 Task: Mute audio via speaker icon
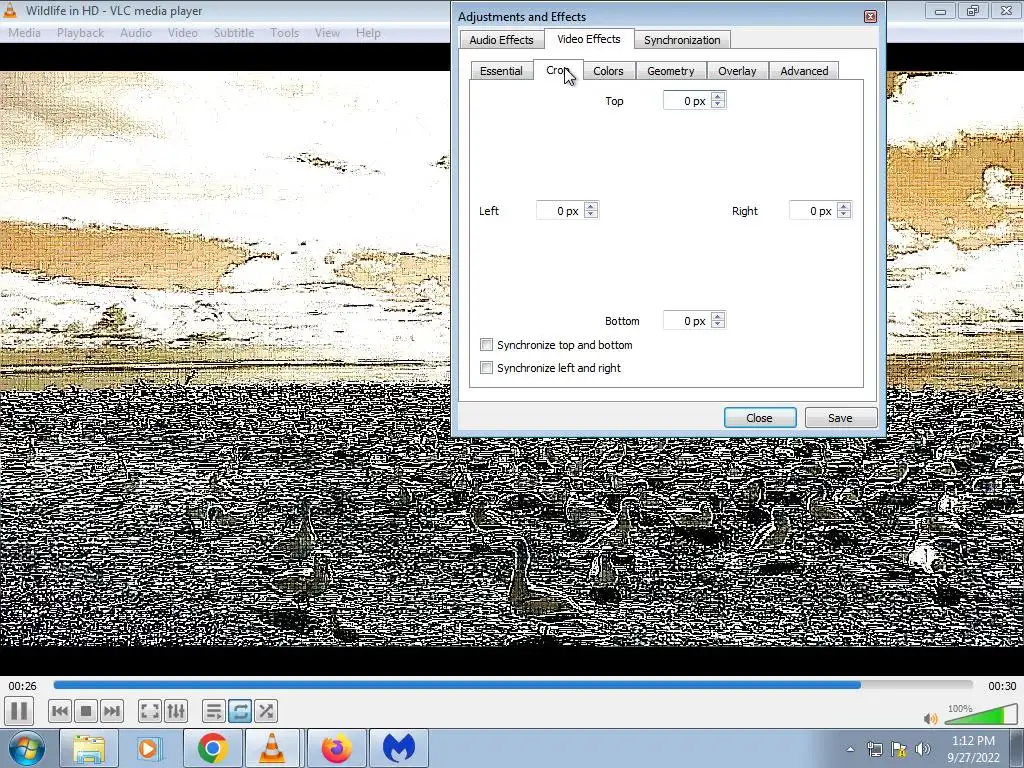pyautogui.click(x=931, y=719)
